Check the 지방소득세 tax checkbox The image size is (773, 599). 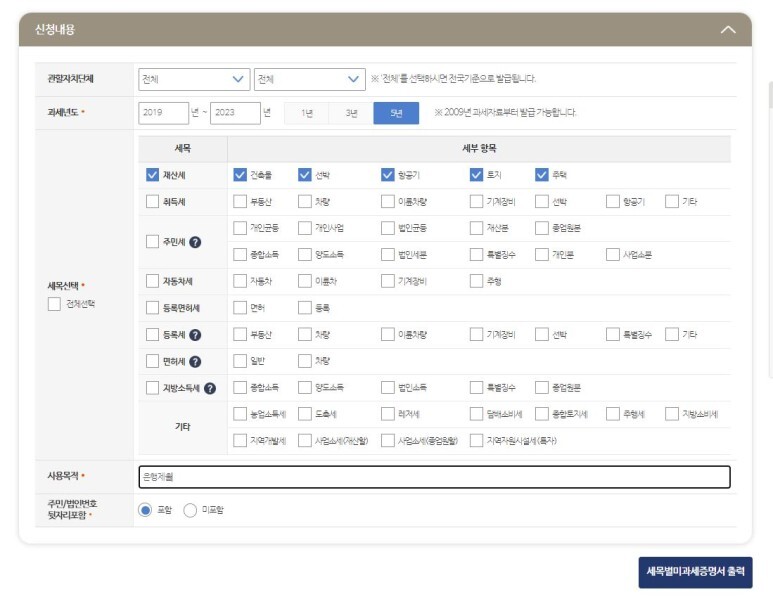152,388
